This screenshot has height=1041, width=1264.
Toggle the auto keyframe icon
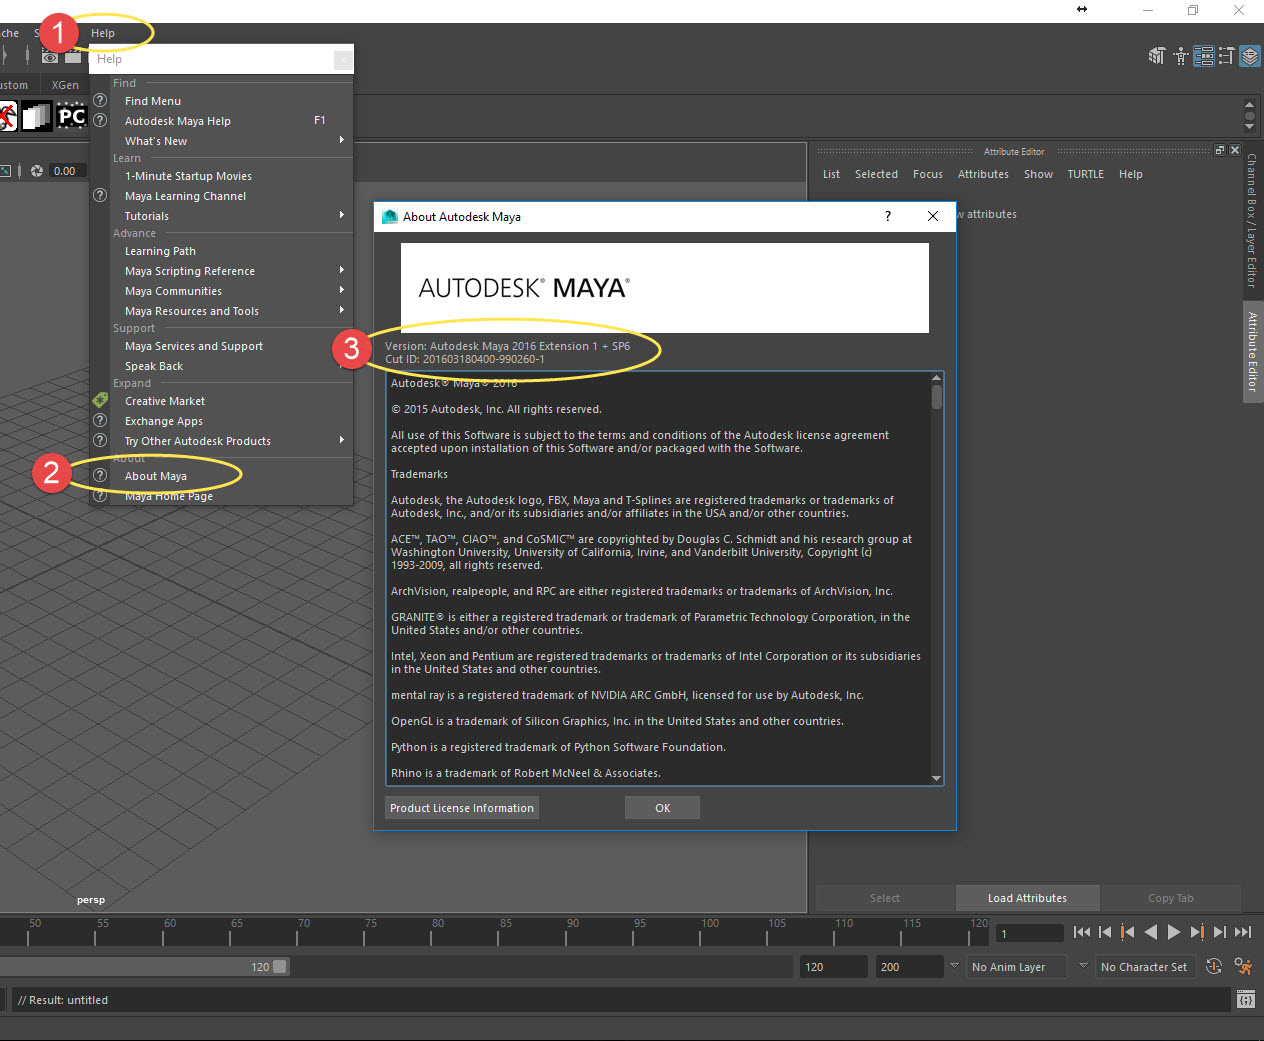pyautogui.click(x=1213, y=966)
